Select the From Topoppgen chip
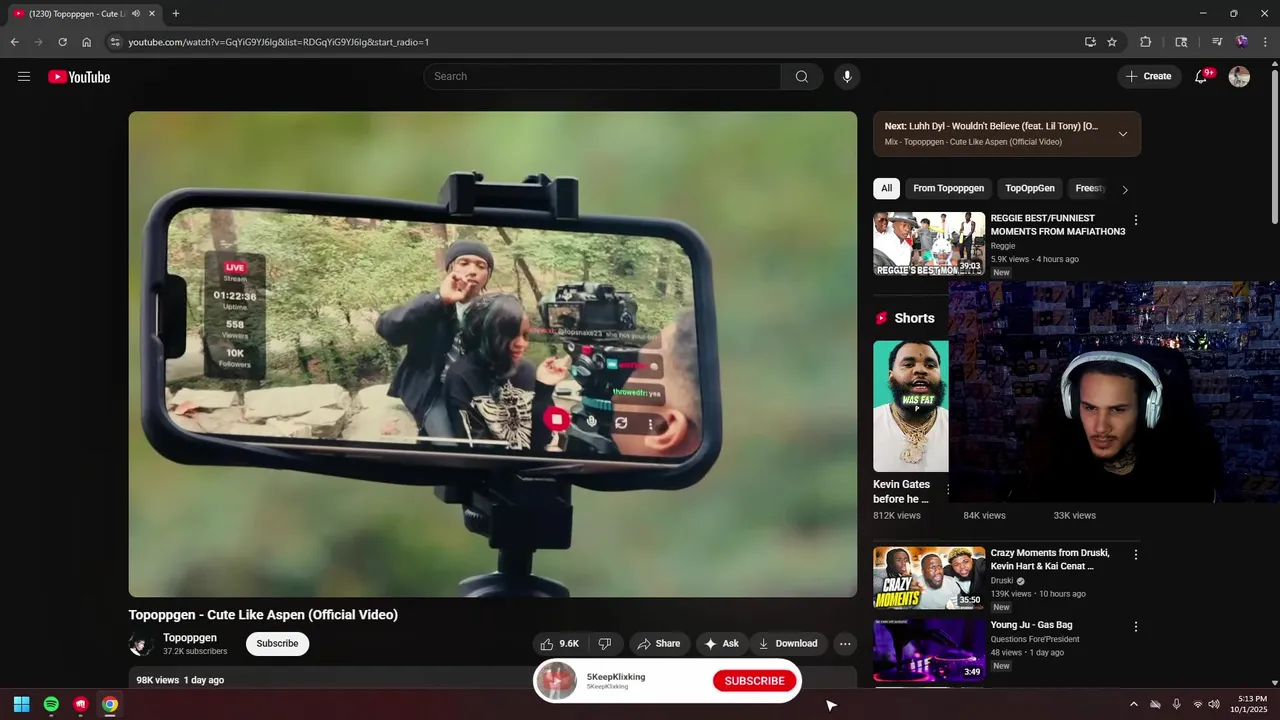 948,188
